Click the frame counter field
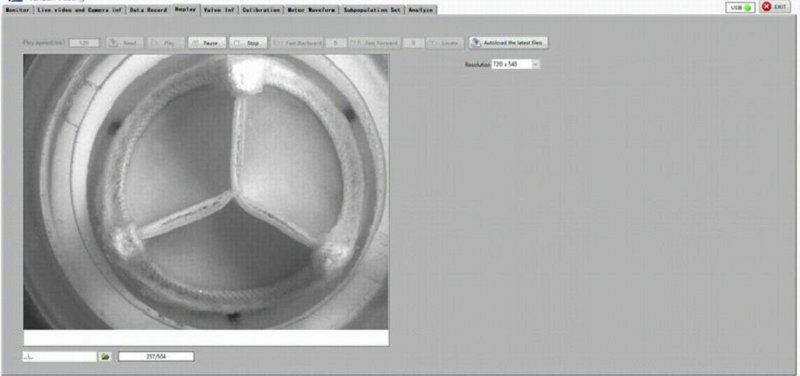The image size is (800, 376). (156, 357)
